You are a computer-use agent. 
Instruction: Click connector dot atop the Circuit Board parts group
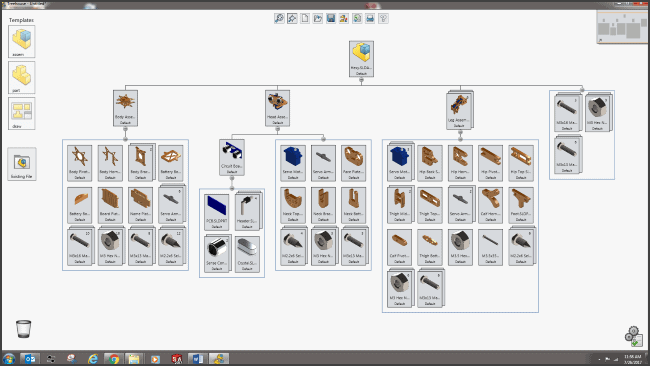(x=232, y=189)
